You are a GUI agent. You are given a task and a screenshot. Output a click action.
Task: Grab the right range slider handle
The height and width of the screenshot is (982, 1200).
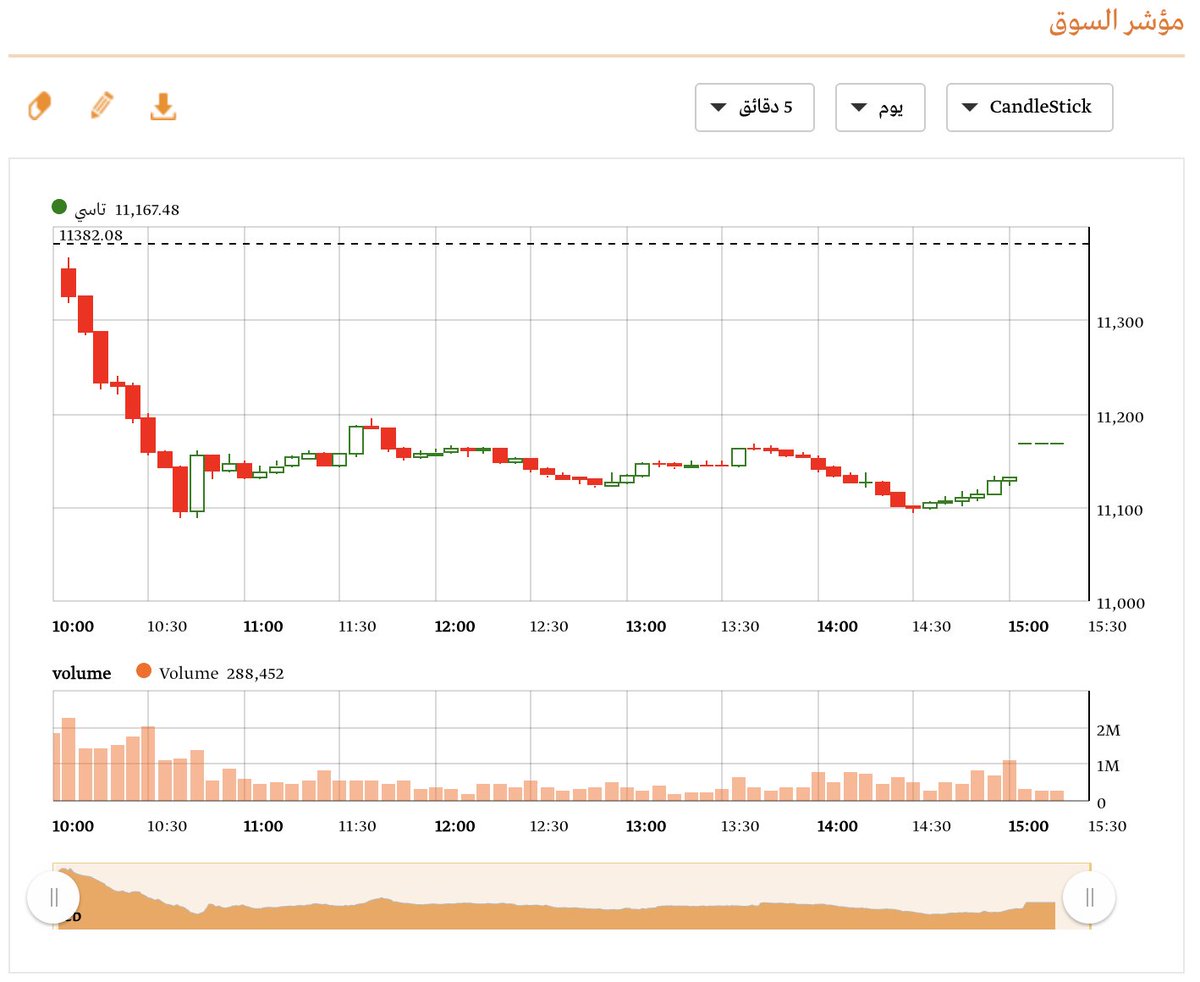[1089, 896]
